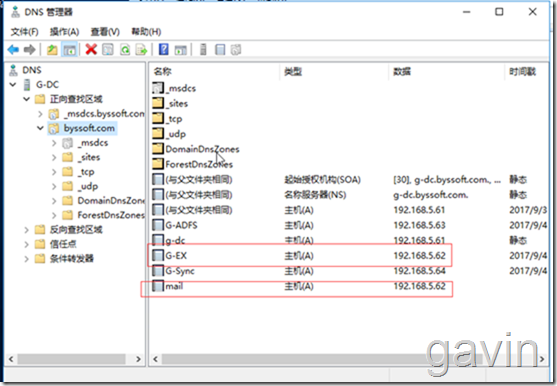Select the 起始授权机构(SOA) record row
This screenshot has width=557, height=386.
pyautogui.click(x=348, y=180)
